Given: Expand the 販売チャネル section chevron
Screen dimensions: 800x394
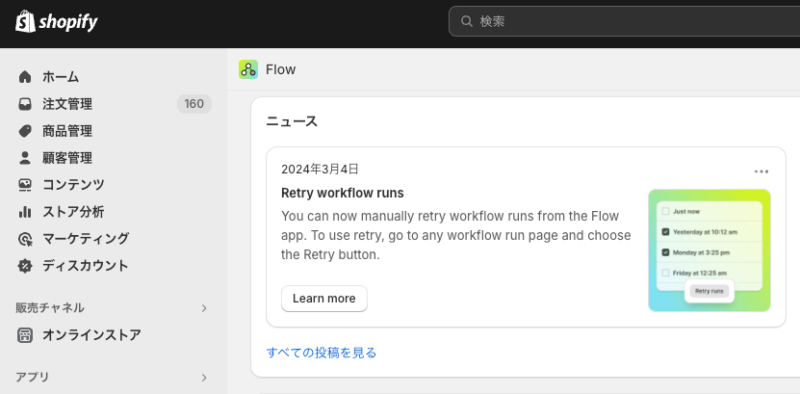Looking at the screenshot, I should coord(204,308).
